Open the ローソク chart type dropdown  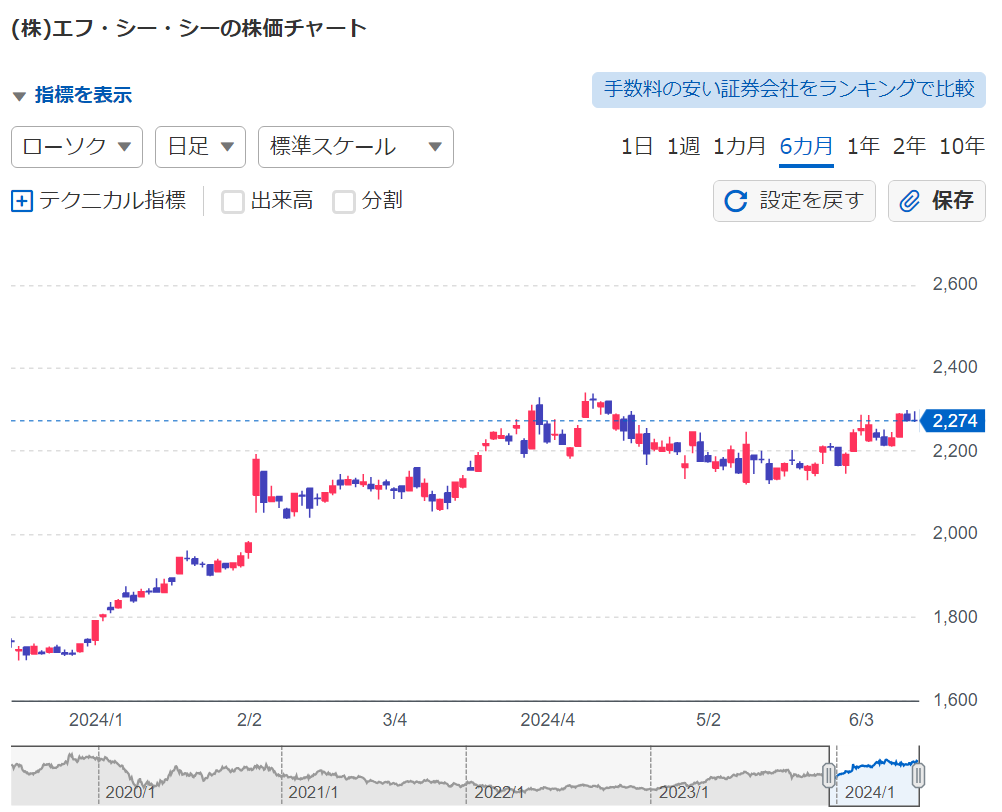pos(77,147)
